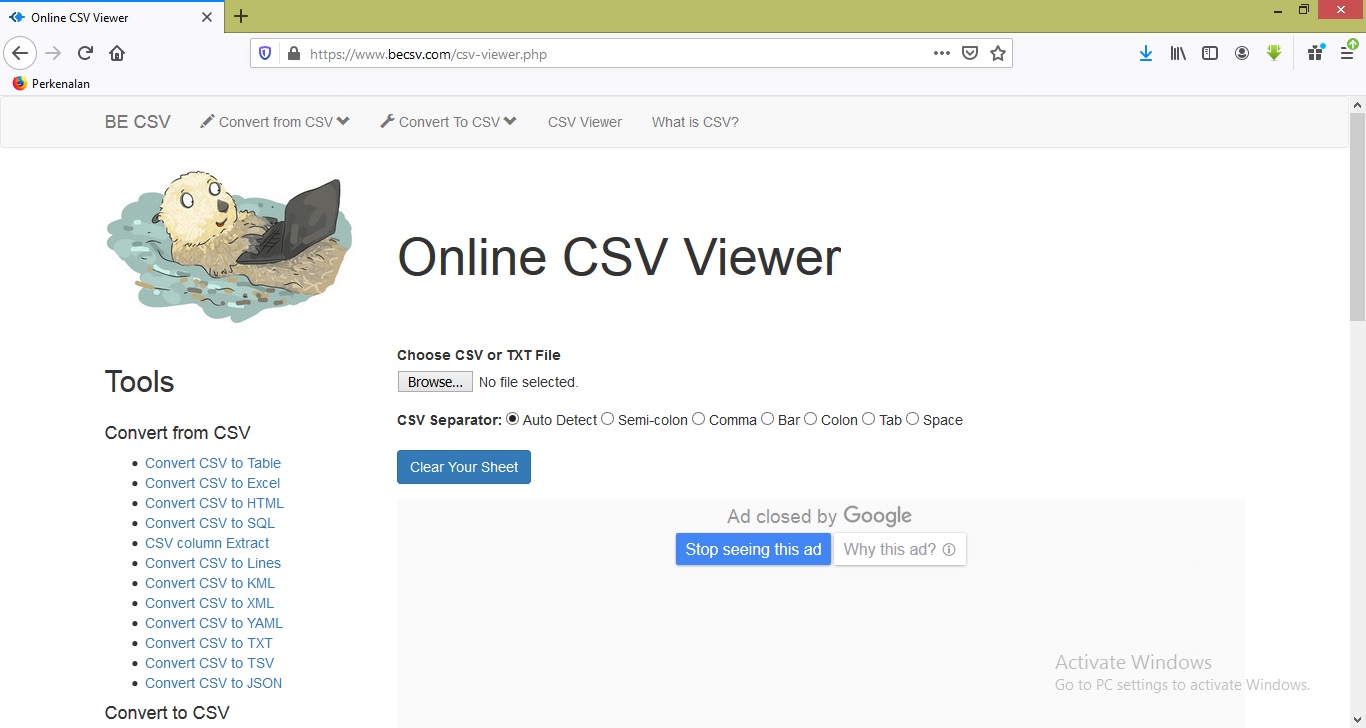Image resolution: width=1366 pixels, height=728 pixels.
Task: Select the Auto Detect separator option
Action: pos(513,419)
